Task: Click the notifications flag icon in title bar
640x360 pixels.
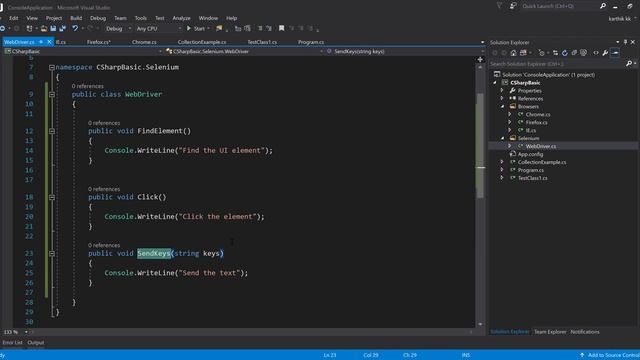Action: [499, 6]
